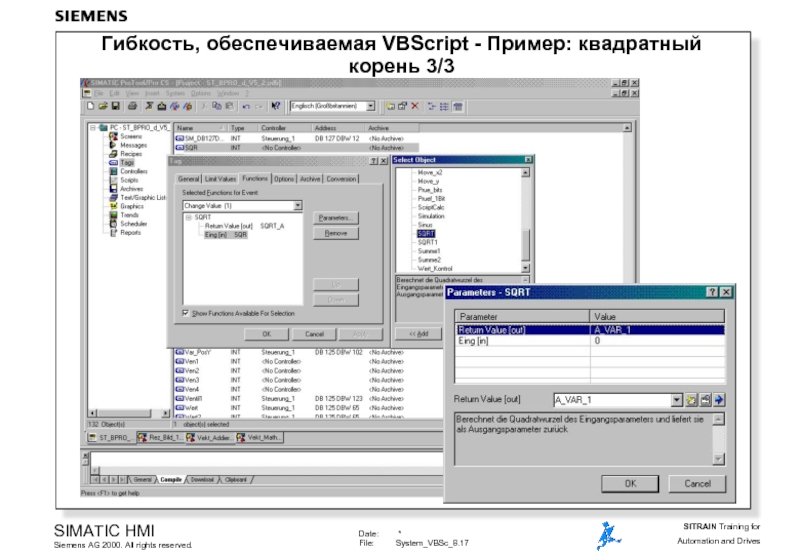This screenshot has height=554, width=800.
Task: Click Eing [in] SQR entry in function tree
Action: point(226,235)
